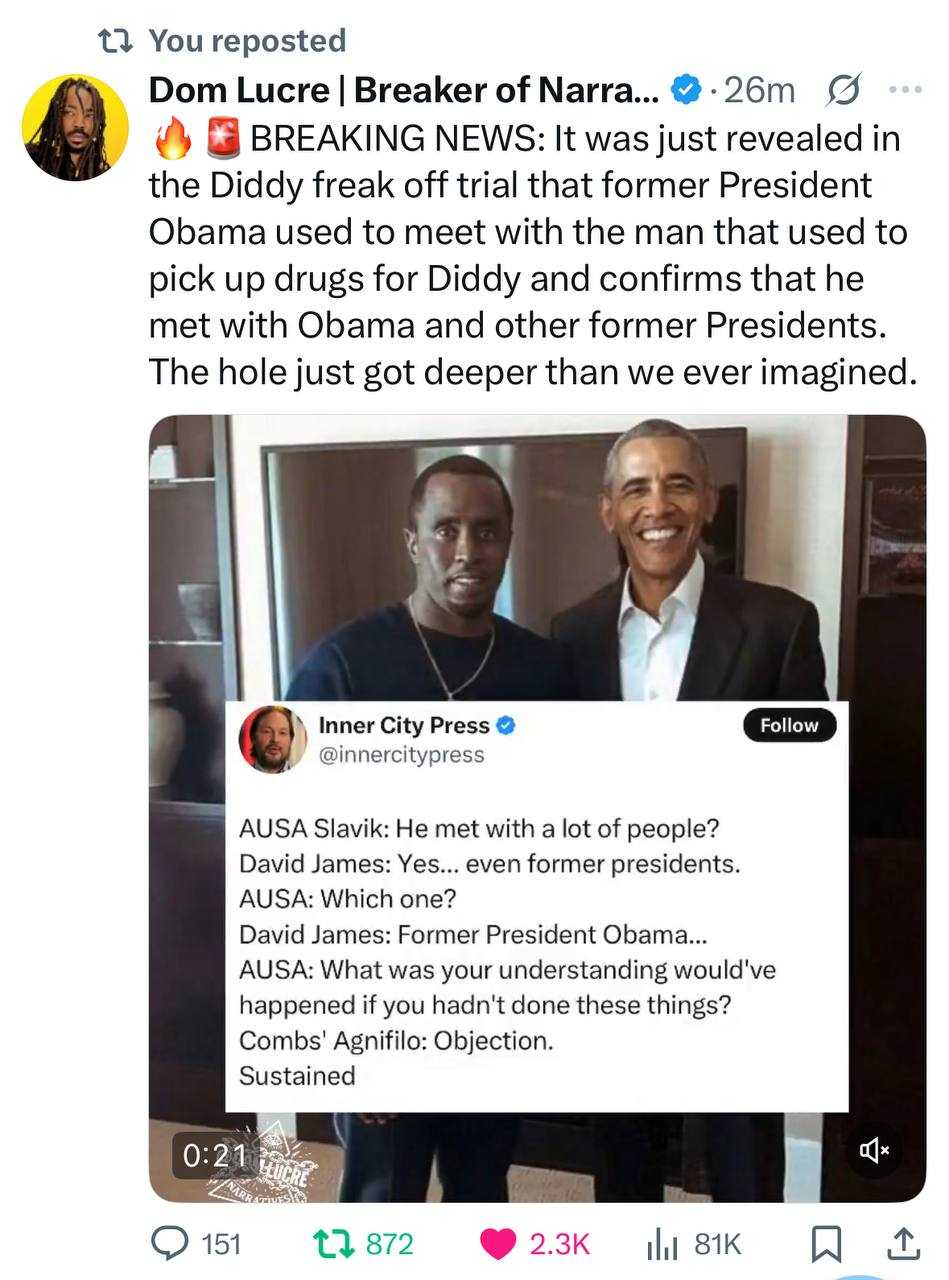This screenshot has height=1280, width=949.
Task: Bookmark this post
Action: [x=824, y=1243]
